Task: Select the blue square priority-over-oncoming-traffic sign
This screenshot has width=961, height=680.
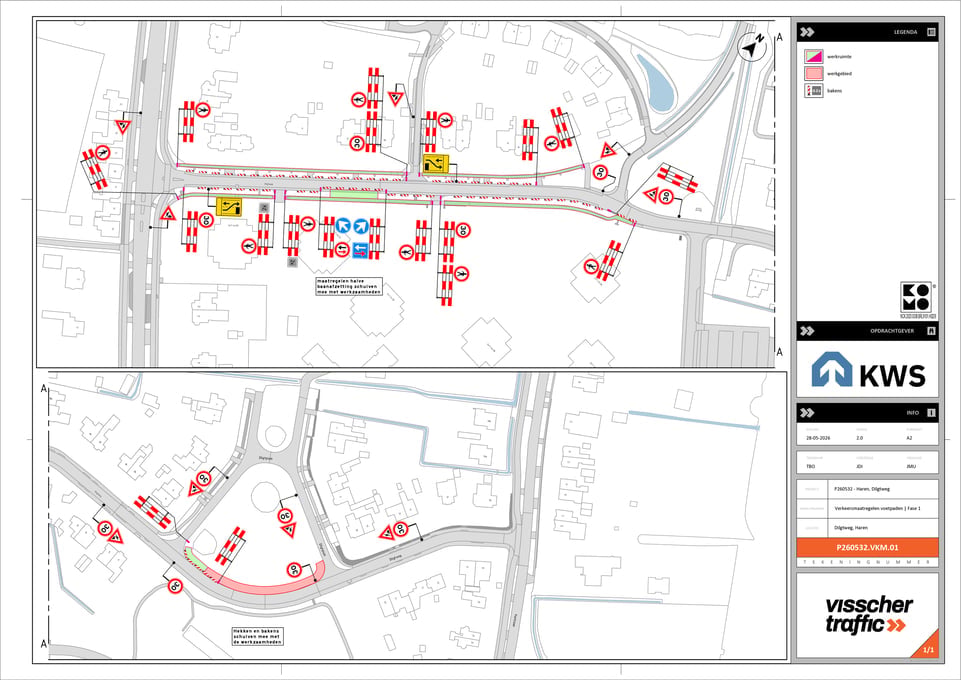Action: [360, 249]
